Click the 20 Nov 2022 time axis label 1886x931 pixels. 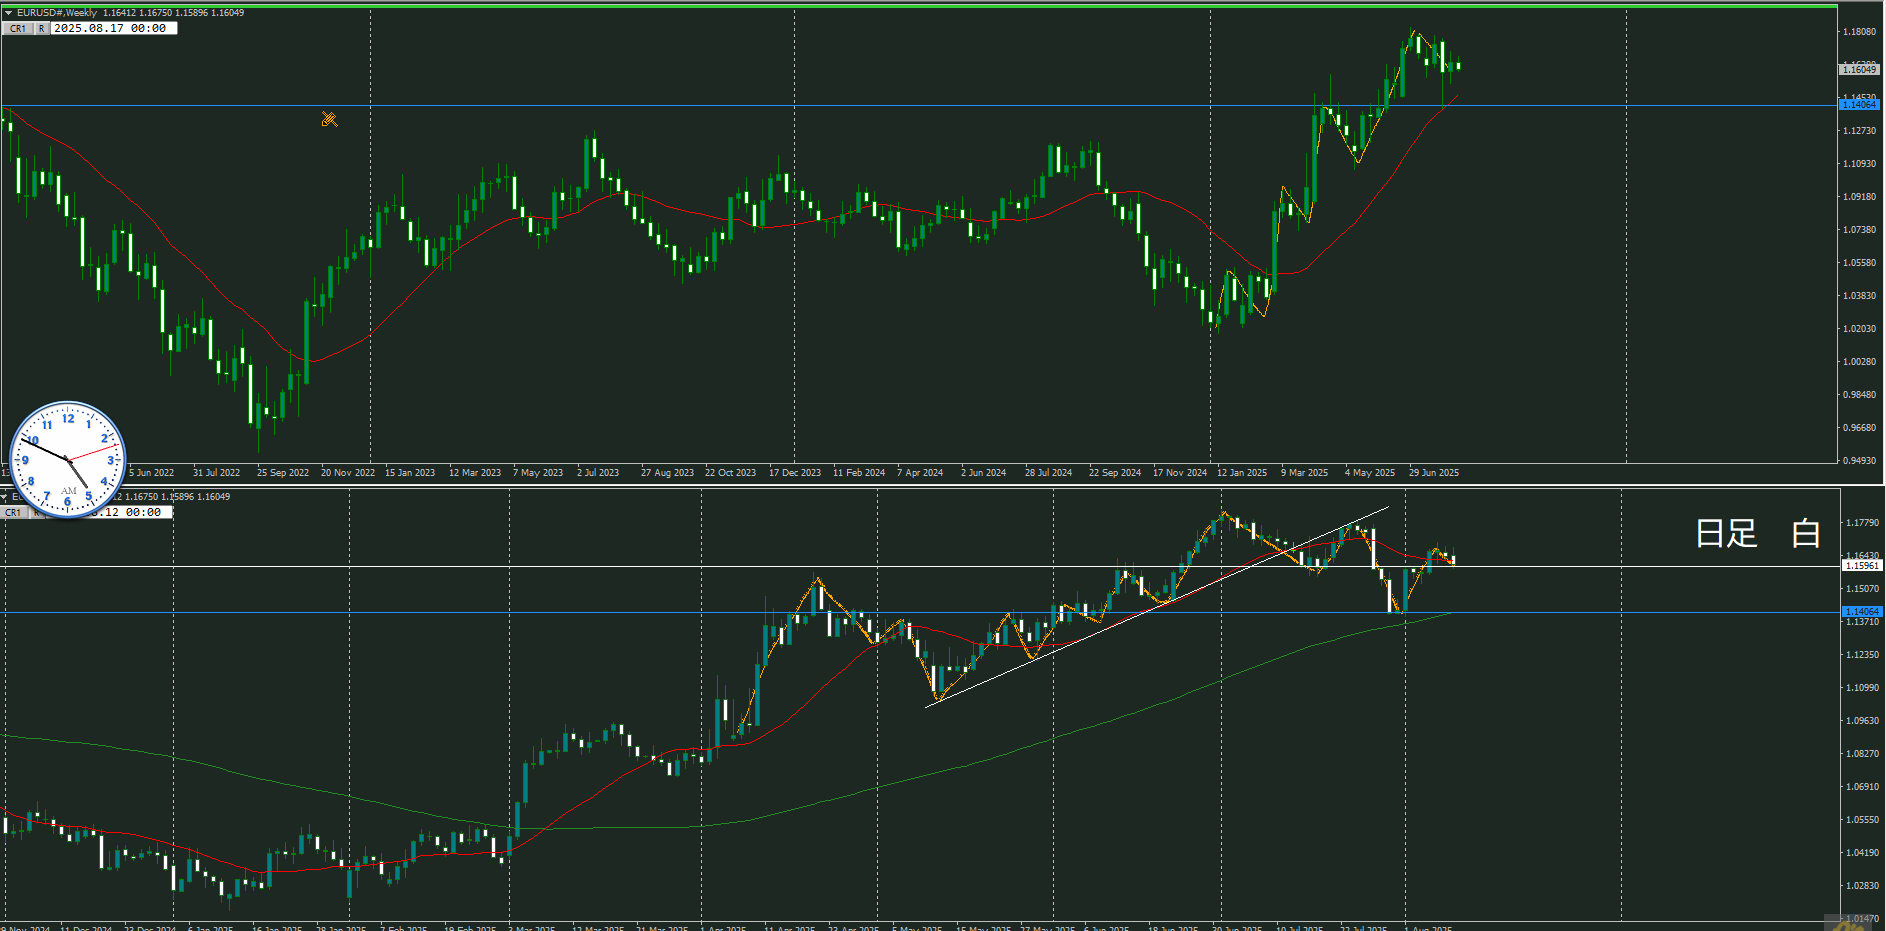(x=348, y=473)
